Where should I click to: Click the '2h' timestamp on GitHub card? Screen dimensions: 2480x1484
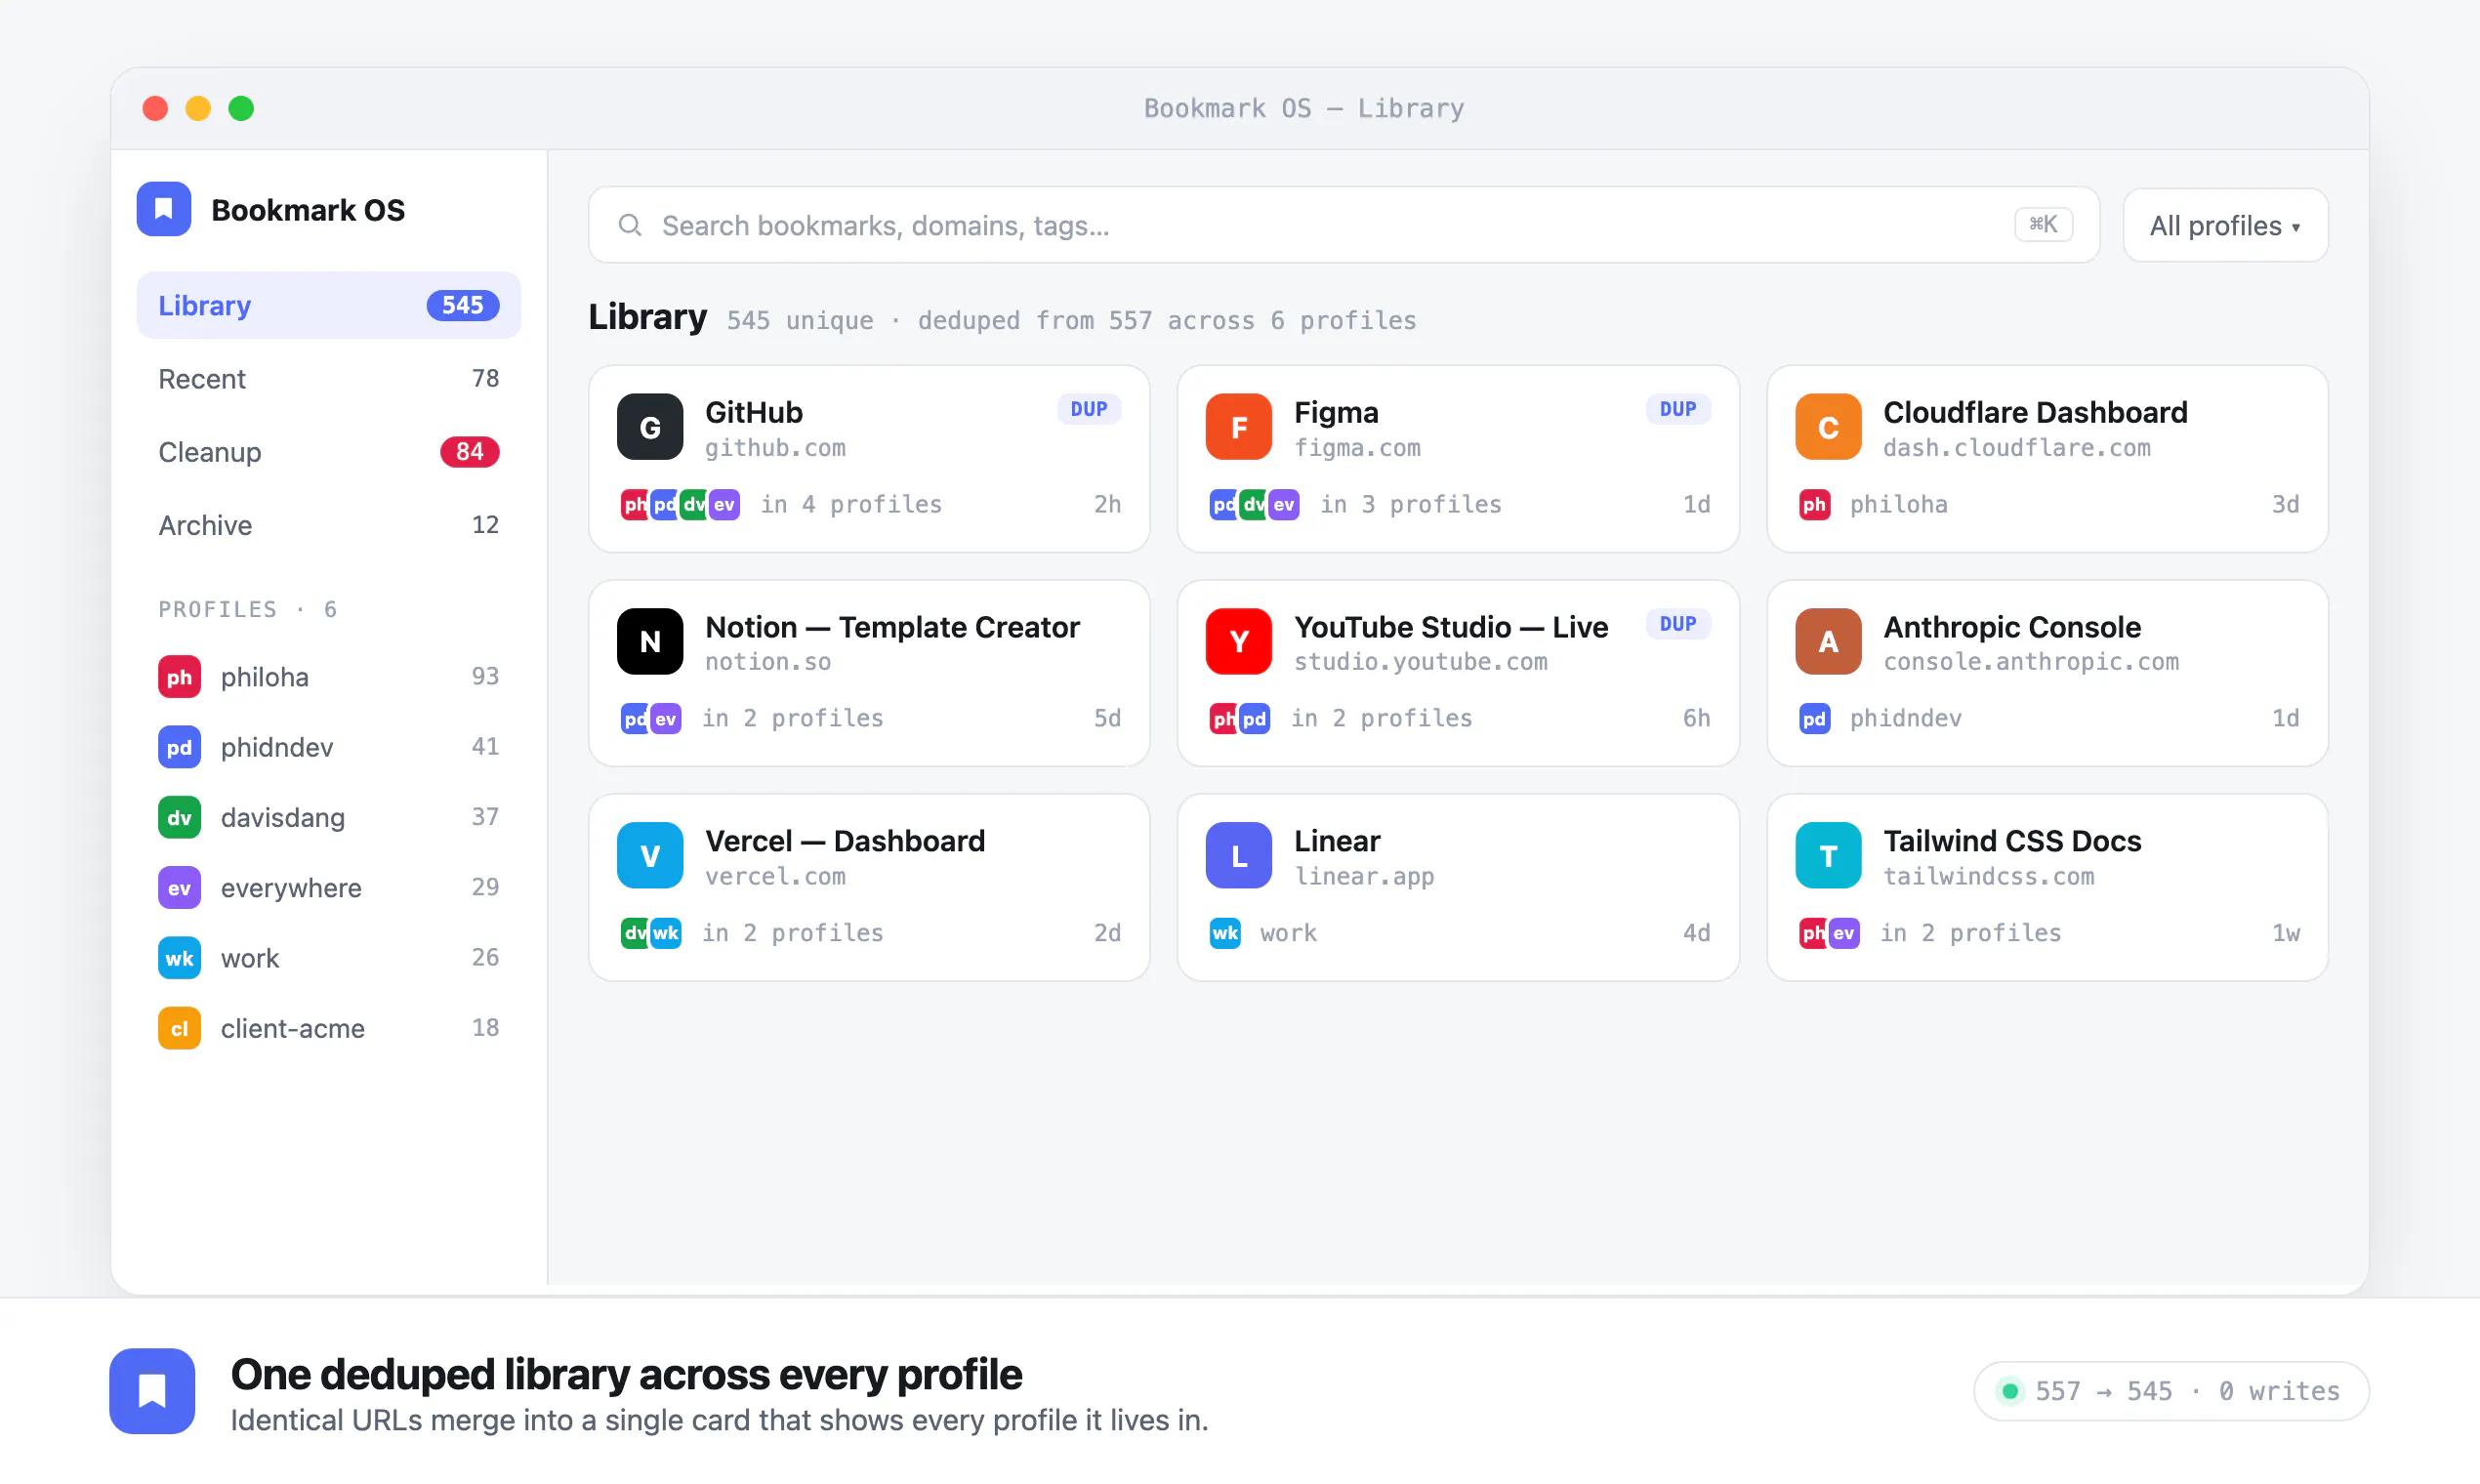point(1107,504)
